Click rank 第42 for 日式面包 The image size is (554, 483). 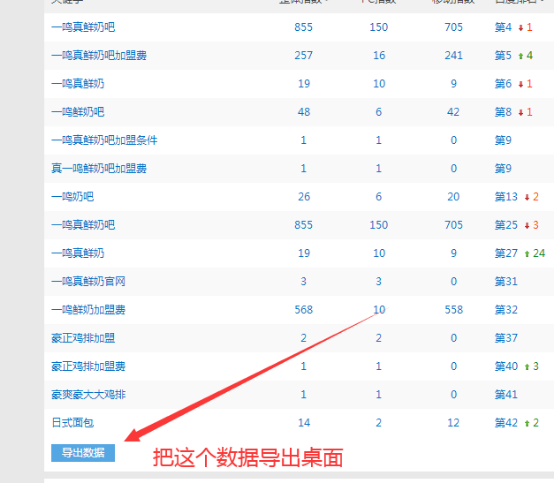tap(506, 423)
